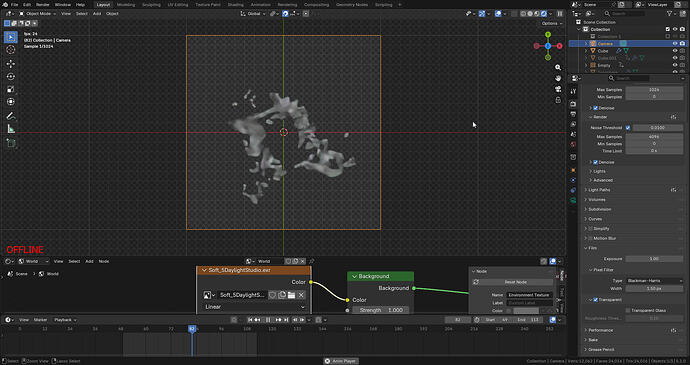Click green Y axis on navigation gizmo

click(x=548, y=34)
